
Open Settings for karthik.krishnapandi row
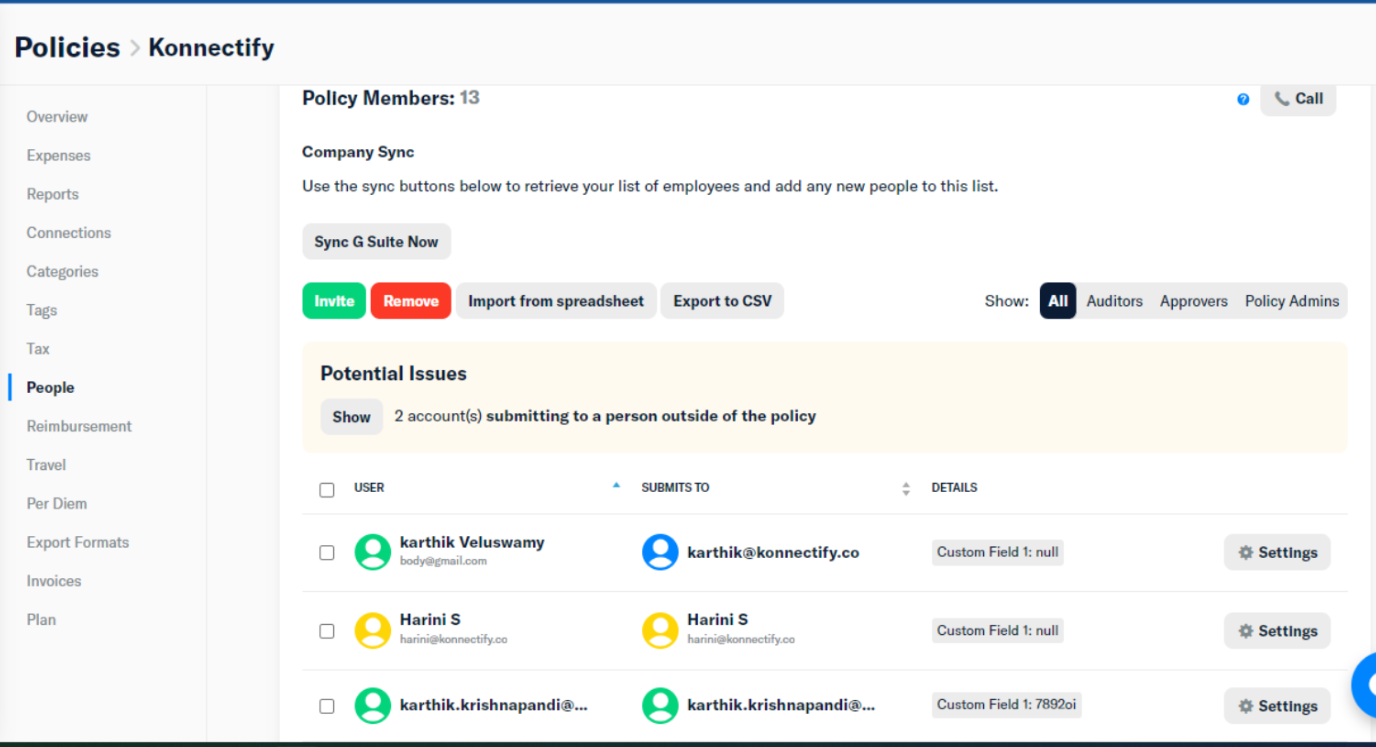(x=1277, y=706)
